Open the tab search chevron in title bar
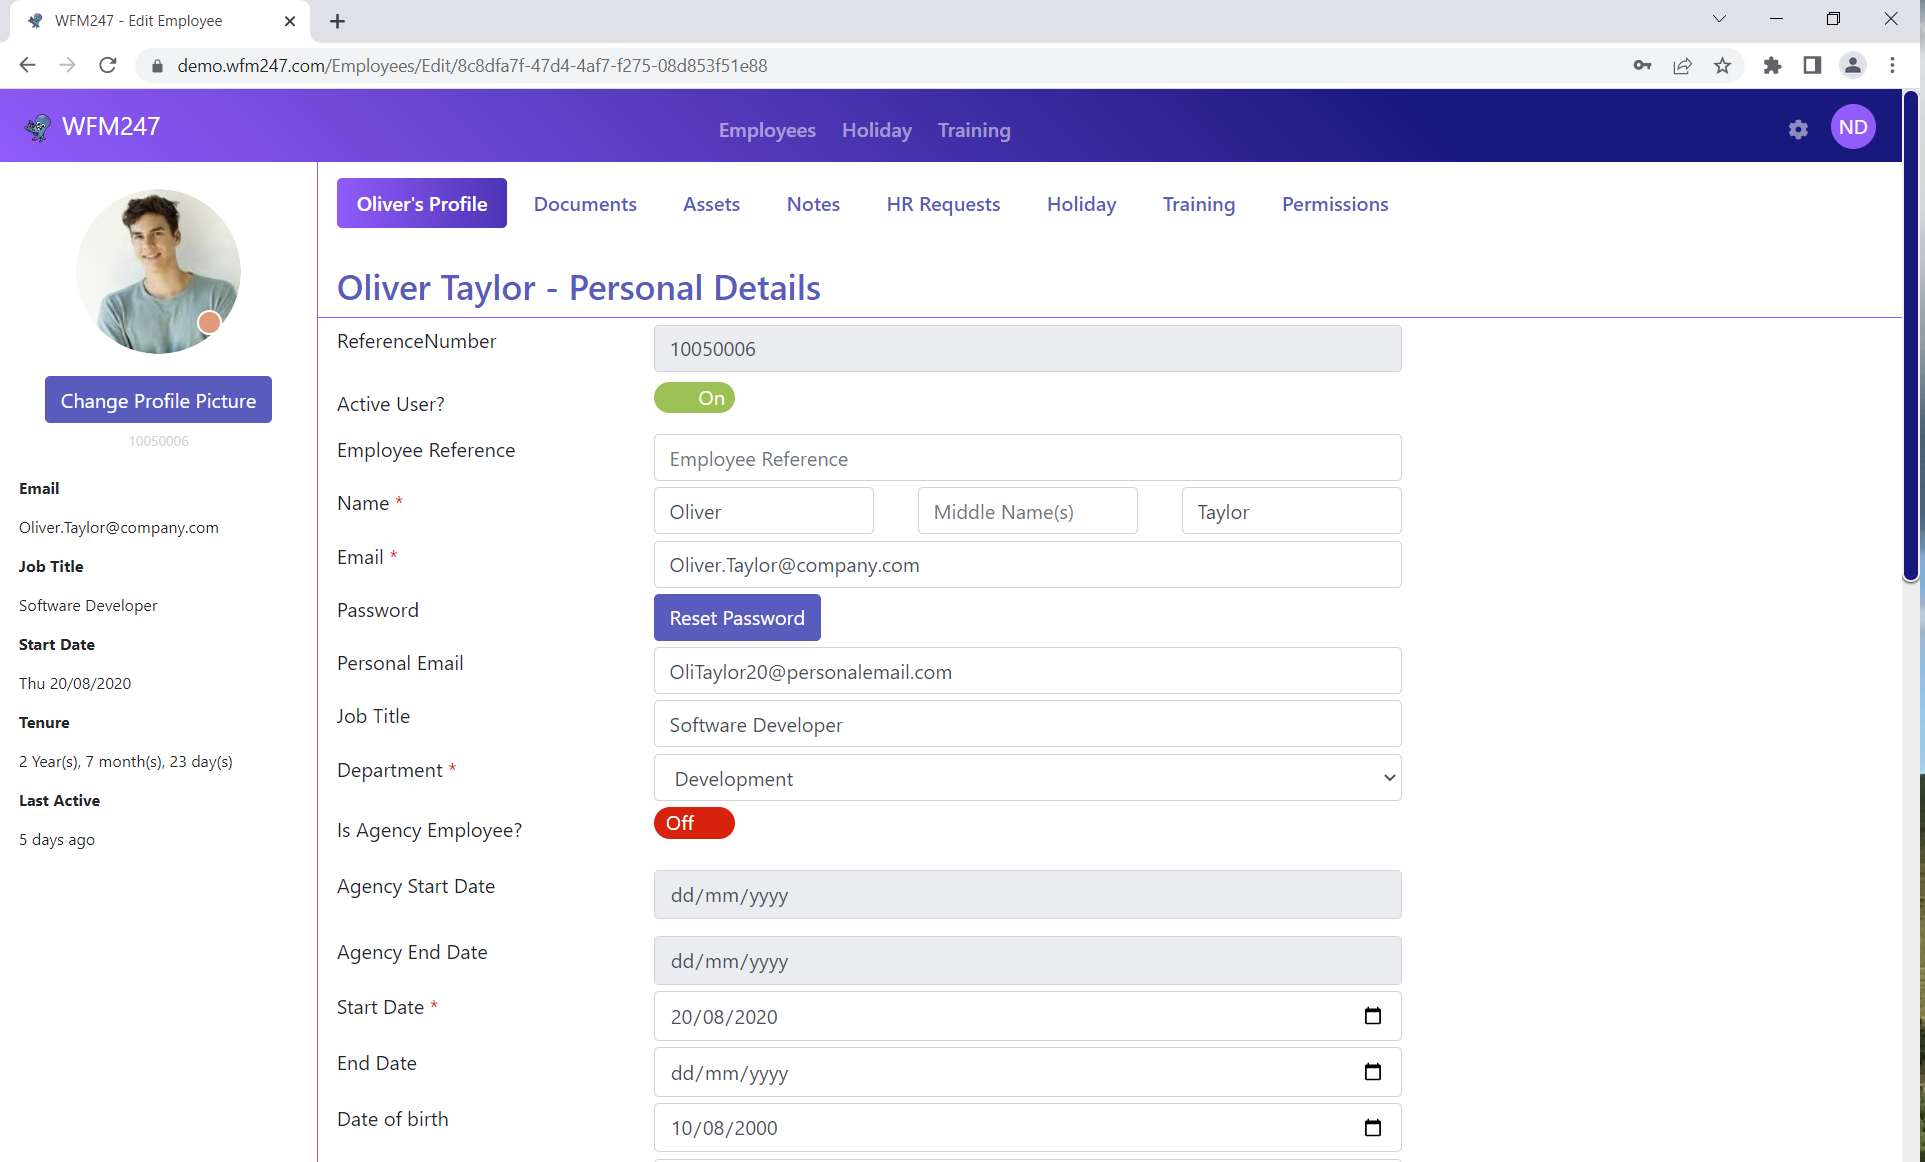 coord(1719,19)
